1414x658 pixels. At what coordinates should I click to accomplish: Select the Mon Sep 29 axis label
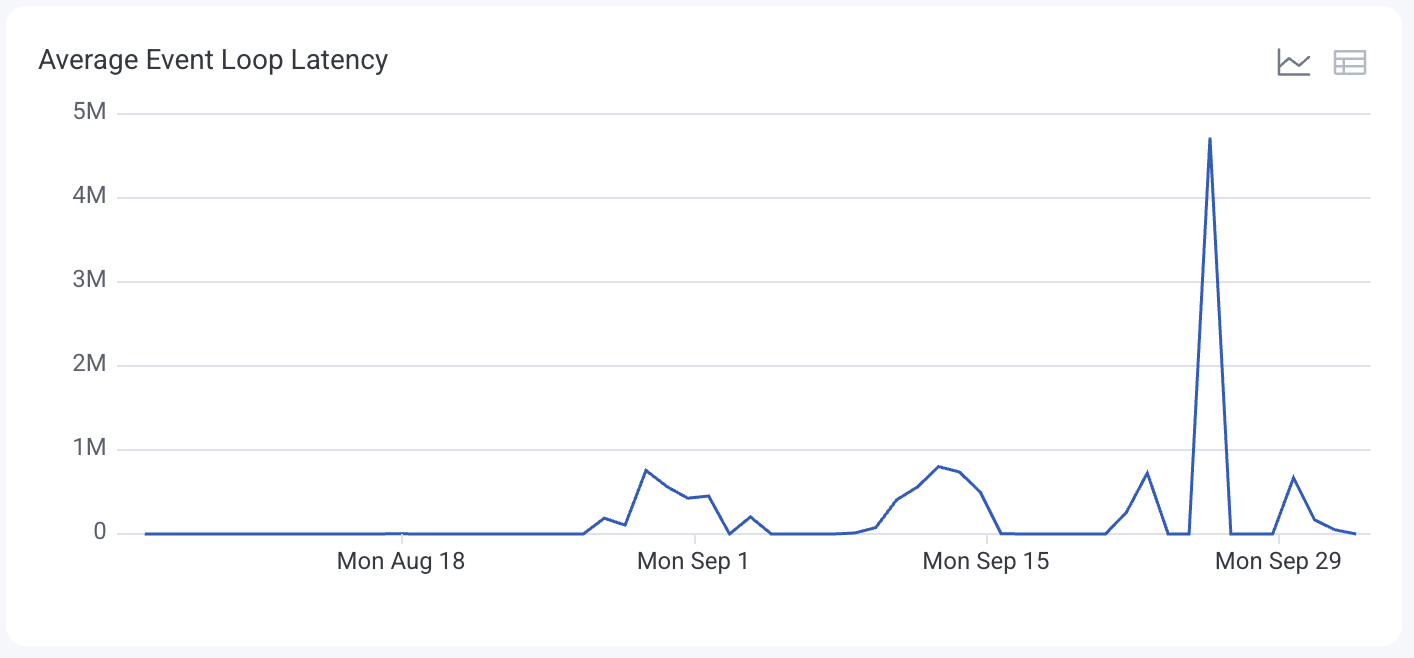[x=1278, y=561]
